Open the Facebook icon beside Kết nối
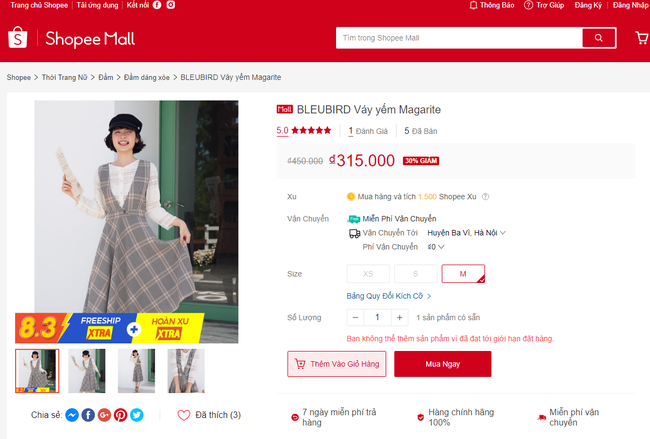This screenshot has height=439, width=650. [157, 5]
